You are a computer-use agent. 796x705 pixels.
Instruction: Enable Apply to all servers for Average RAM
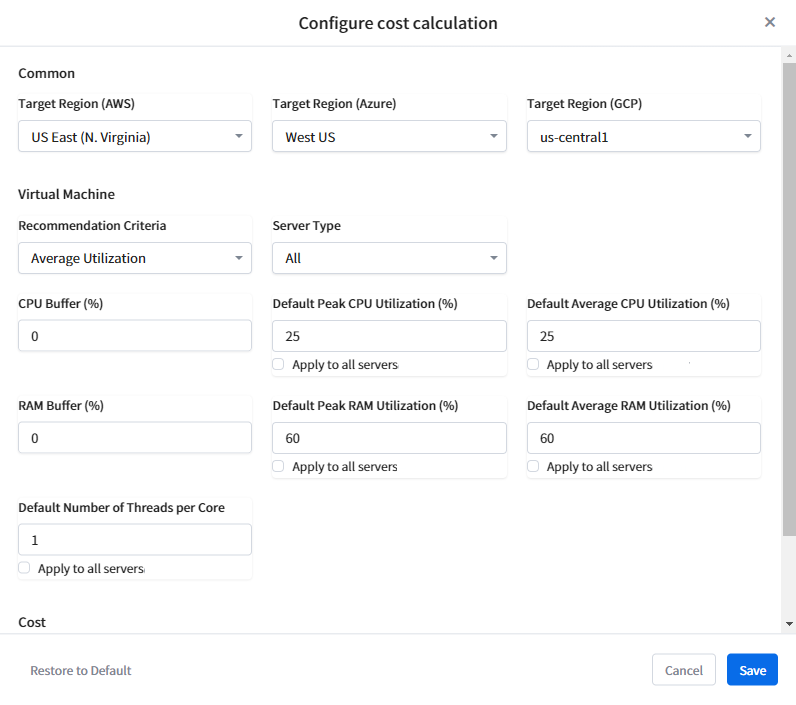tap(533, 467)
